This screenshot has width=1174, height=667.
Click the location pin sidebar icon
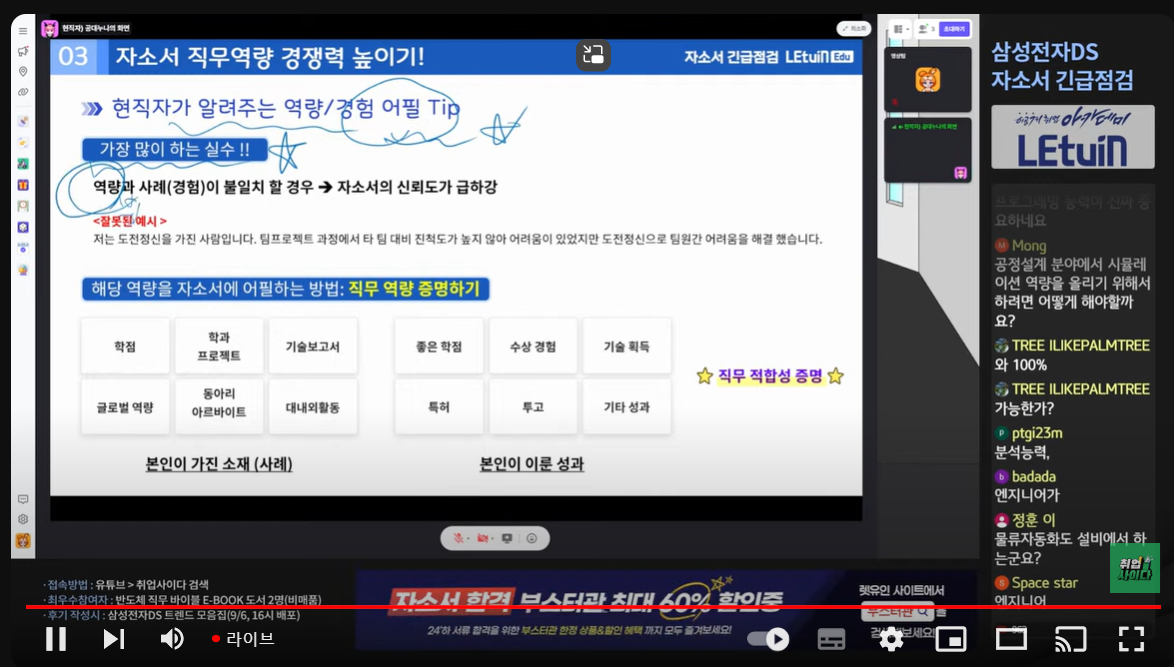click(22, 72)
